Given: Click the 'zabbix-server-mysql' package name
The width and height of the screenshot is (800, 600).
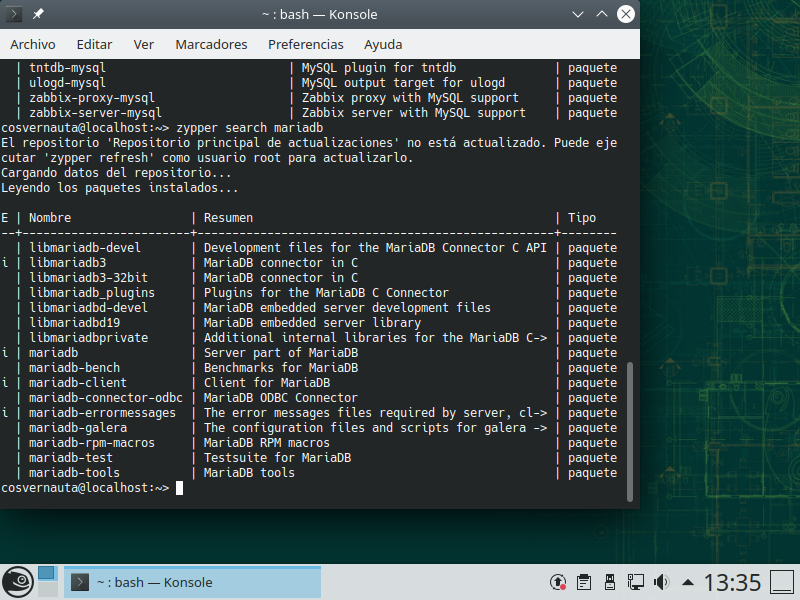Looking at the screenshot, I should [95, 113].
